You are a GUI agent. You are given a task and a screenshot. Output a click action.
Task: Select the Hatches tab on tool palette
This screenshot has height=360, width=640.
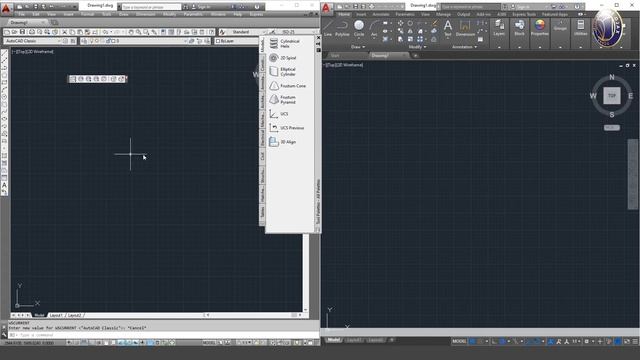pyautogui.click(x=262, y=194)
